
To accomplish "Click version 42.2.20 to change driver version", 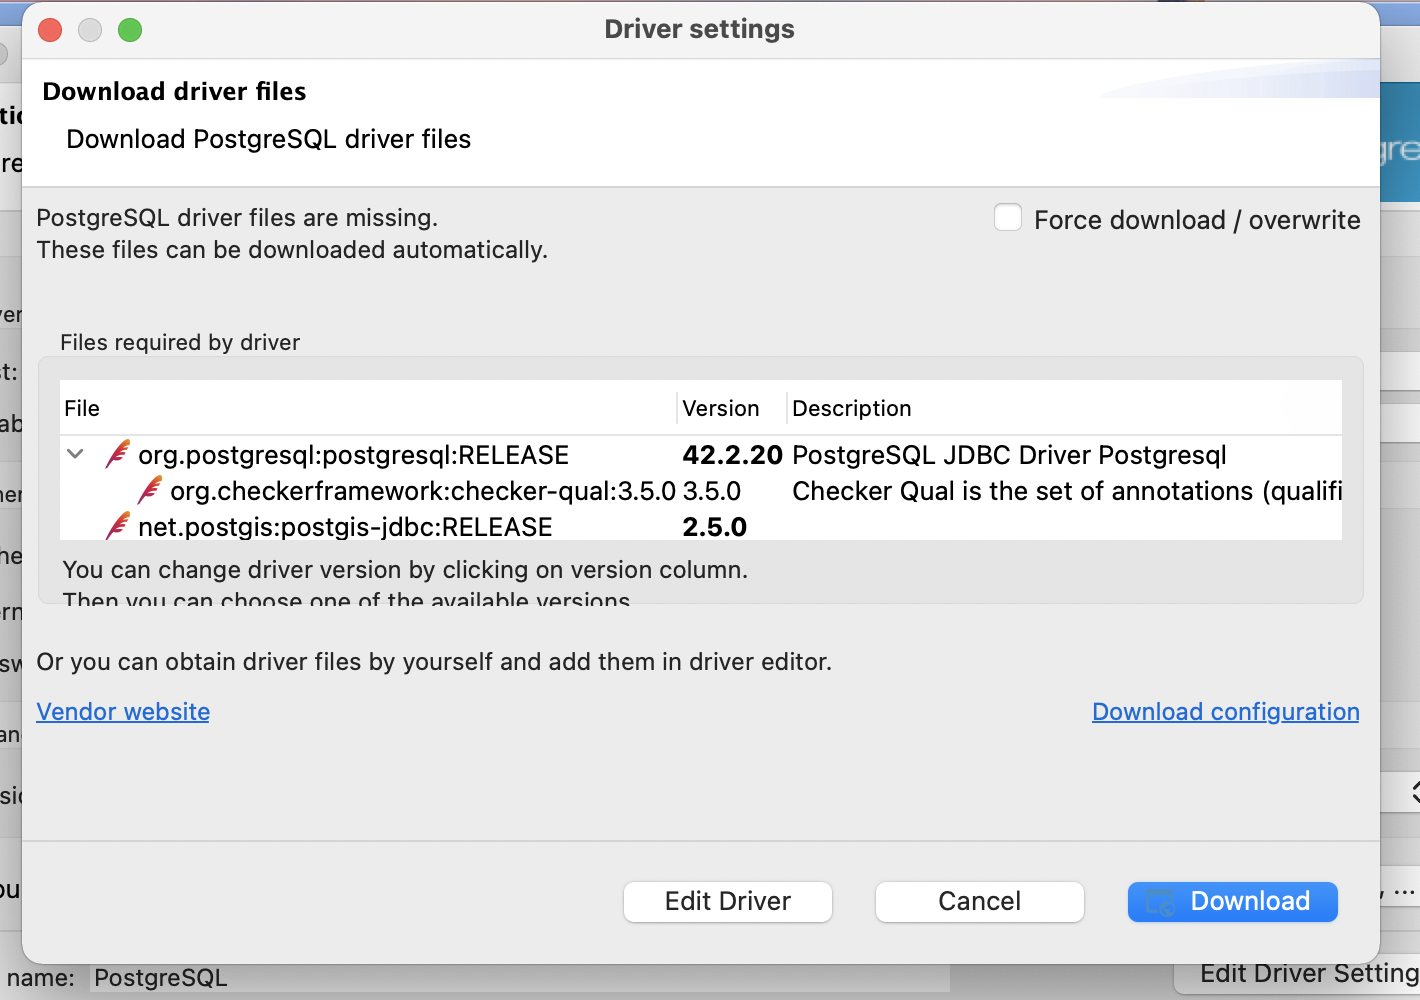I will [732, 455].
